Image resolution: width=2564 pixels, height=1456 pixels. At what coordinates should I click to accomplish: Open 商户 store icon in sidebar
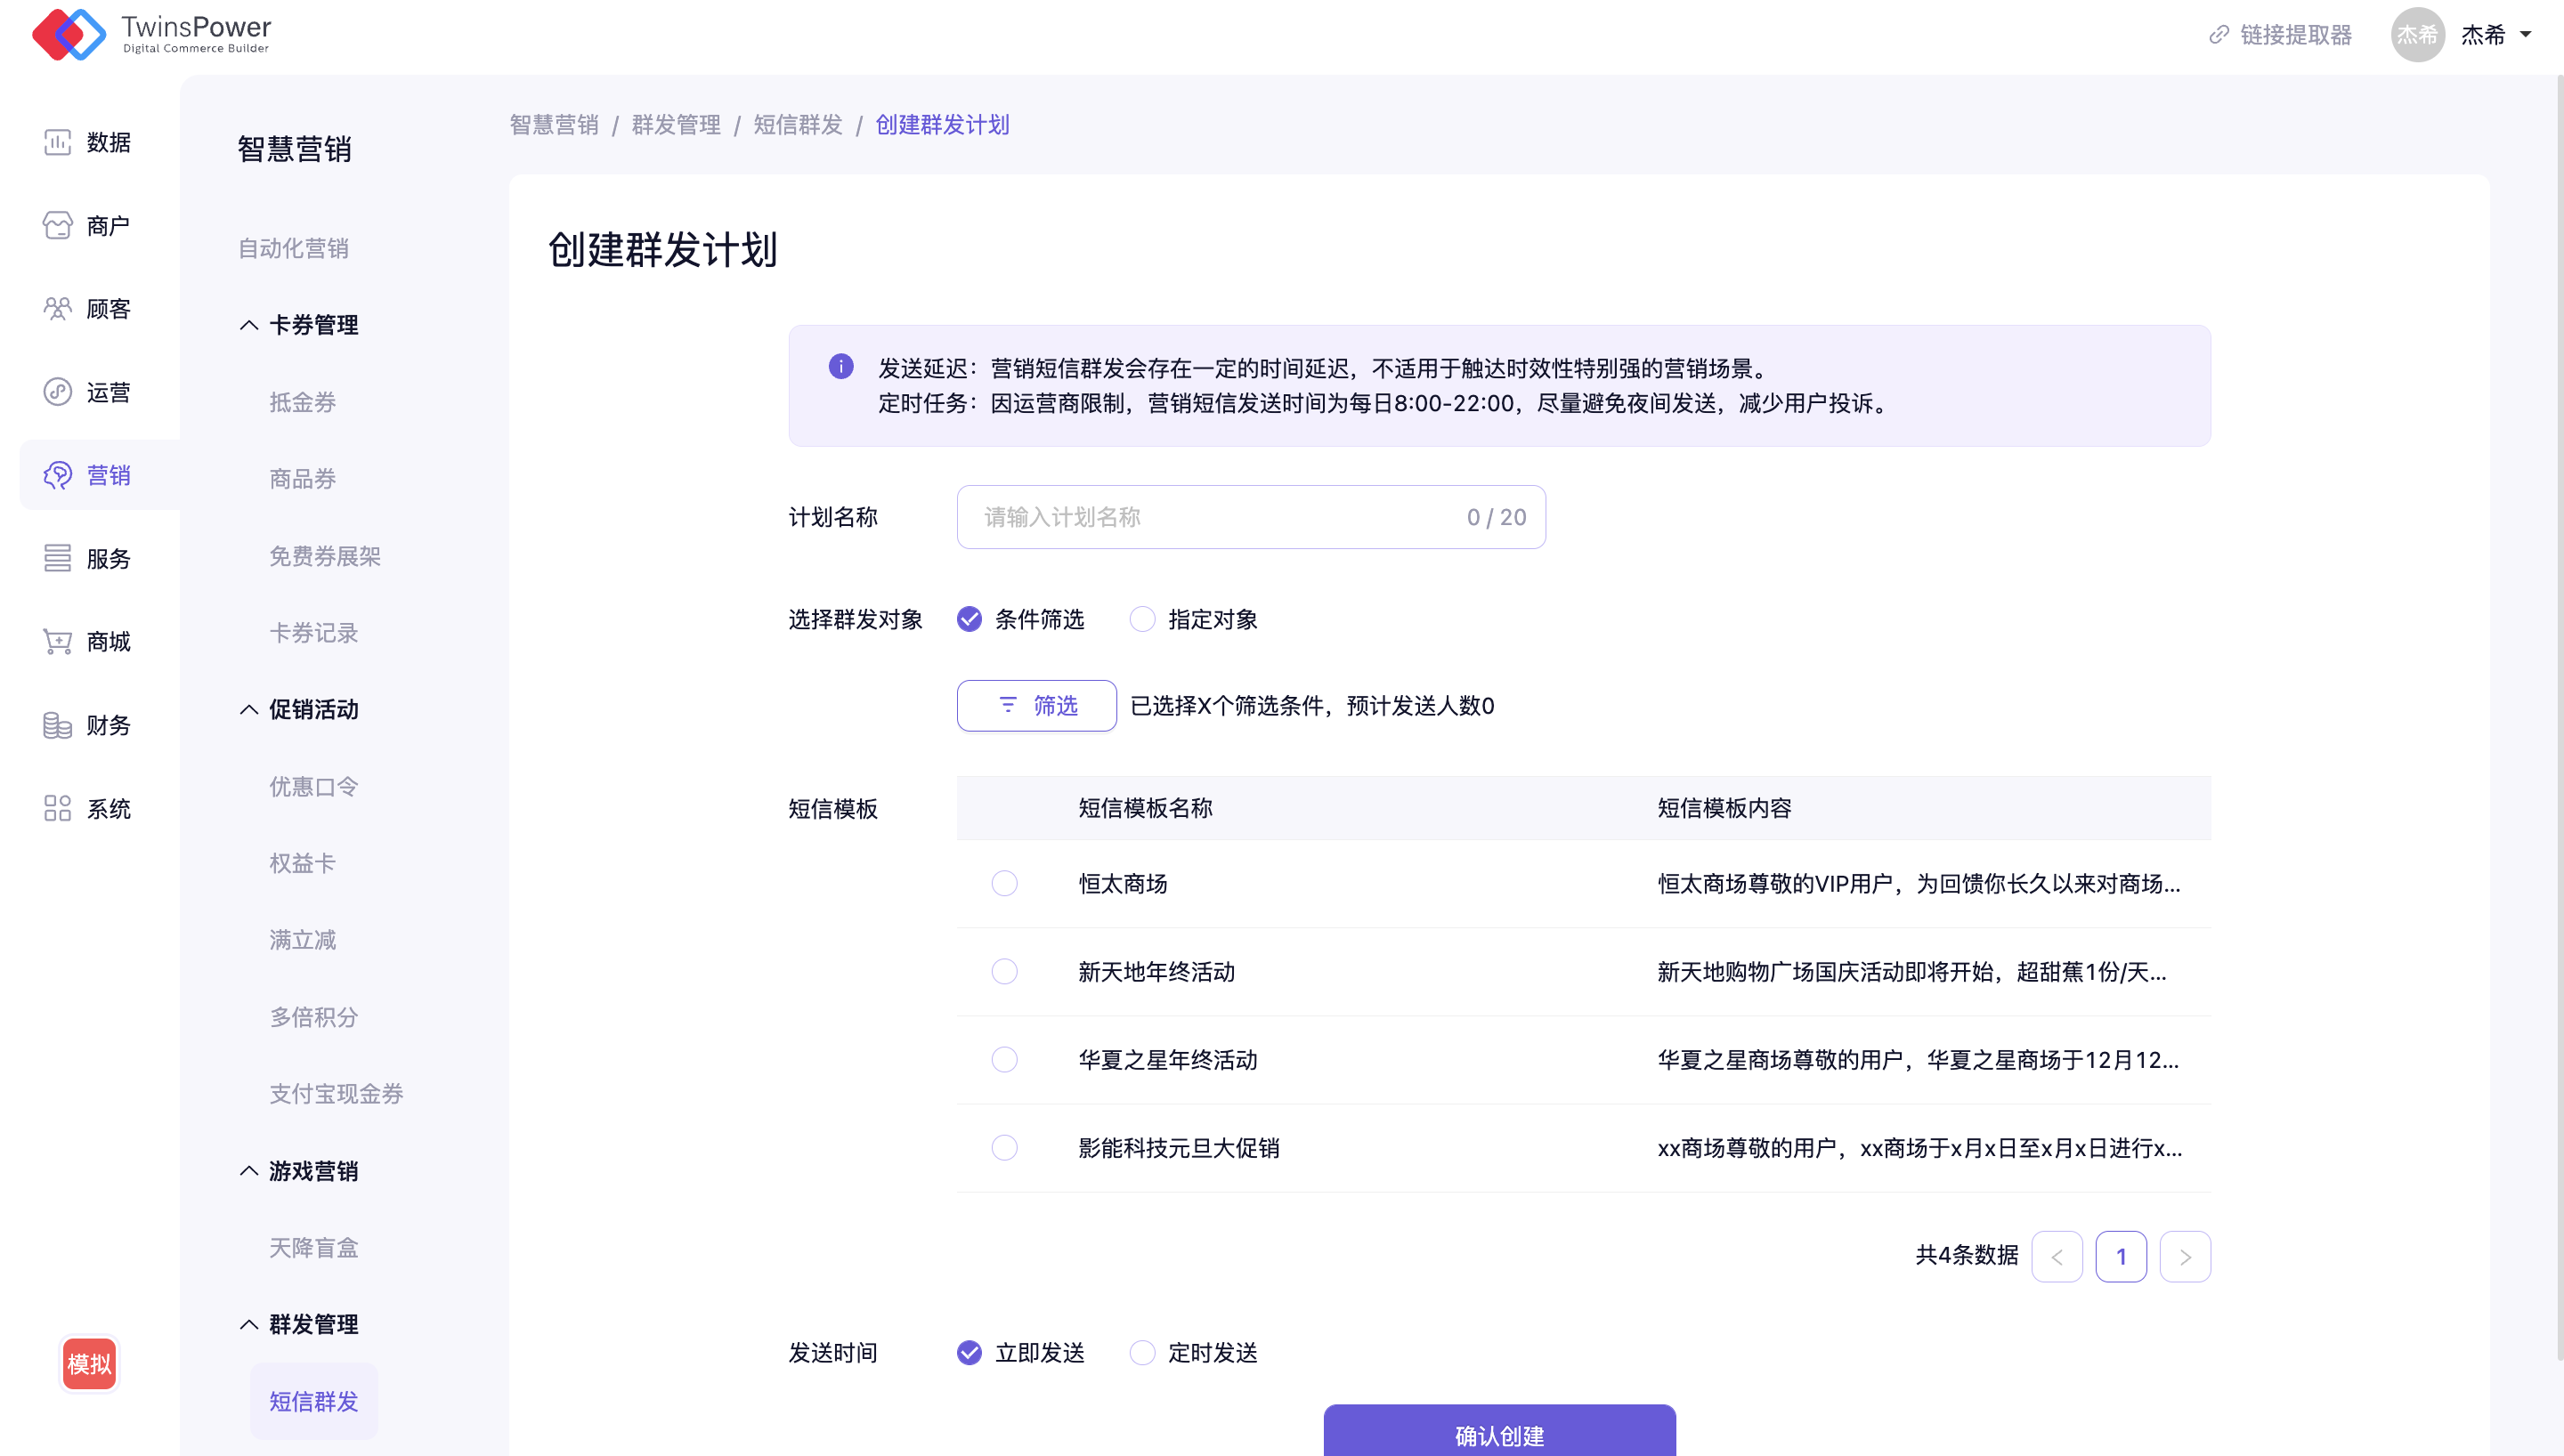pyautogui.click(x=57, y=225)
